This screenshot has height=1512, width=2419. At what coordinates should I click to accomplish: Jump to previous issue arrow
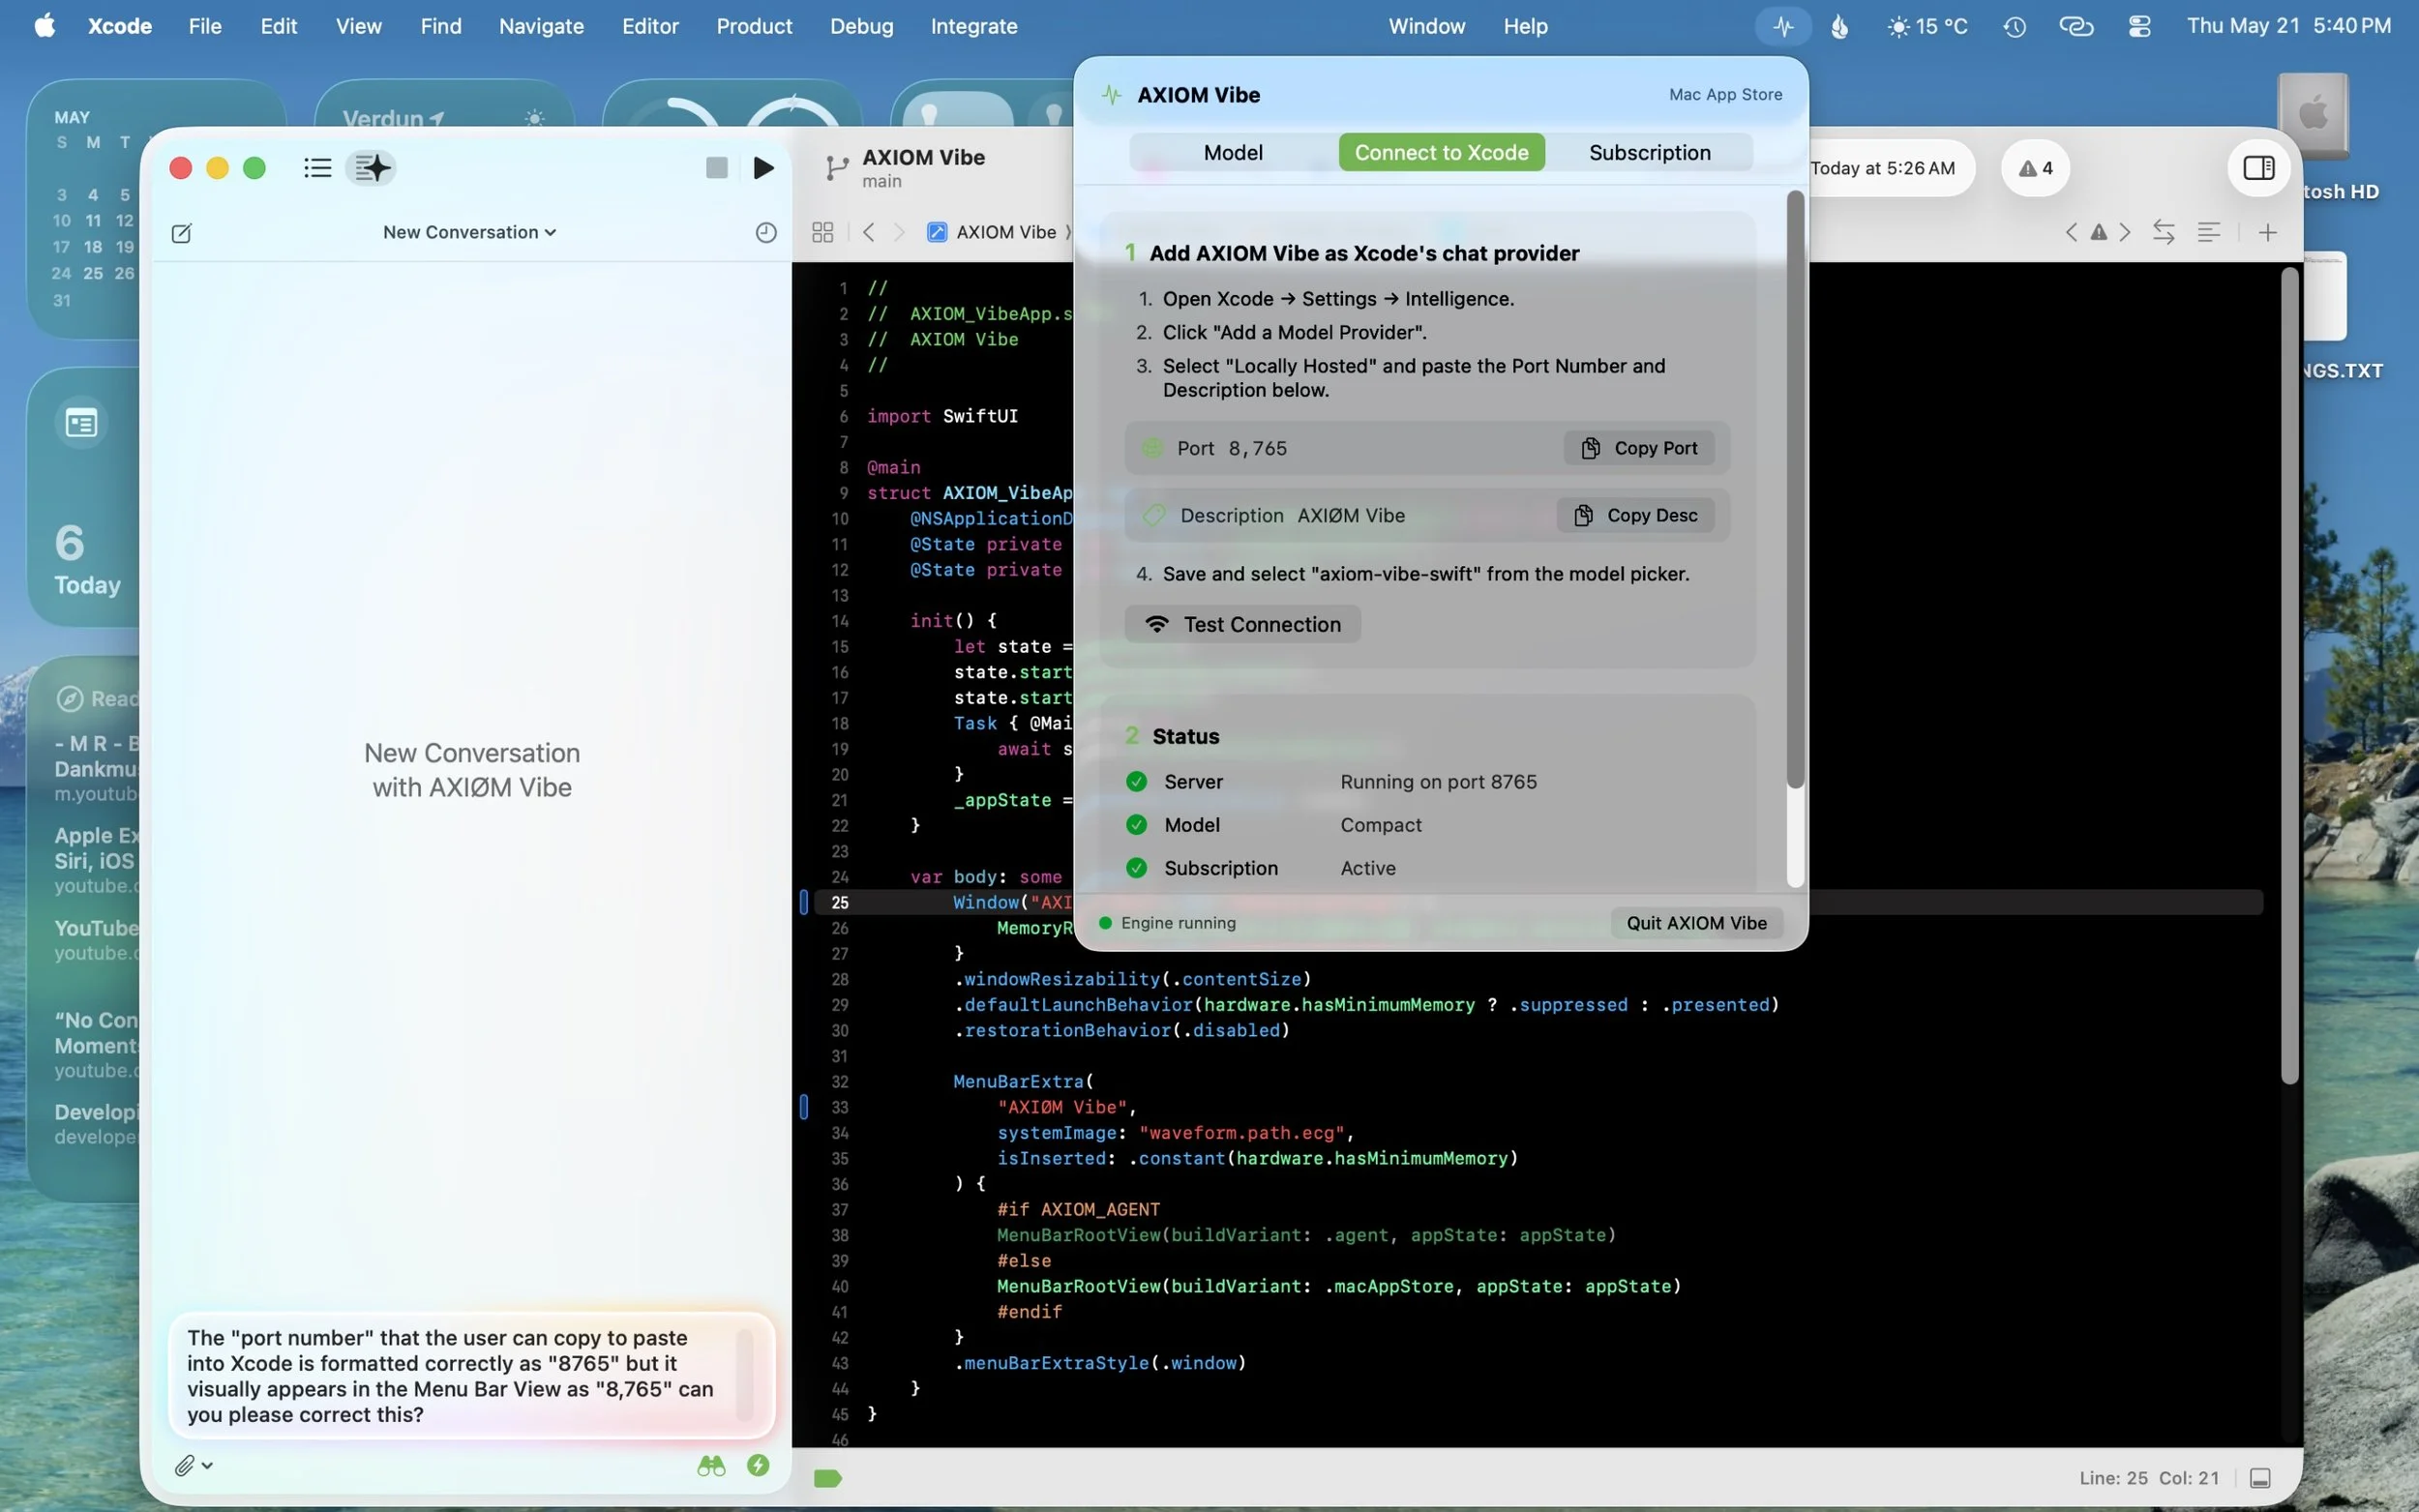pos(2071,232)
